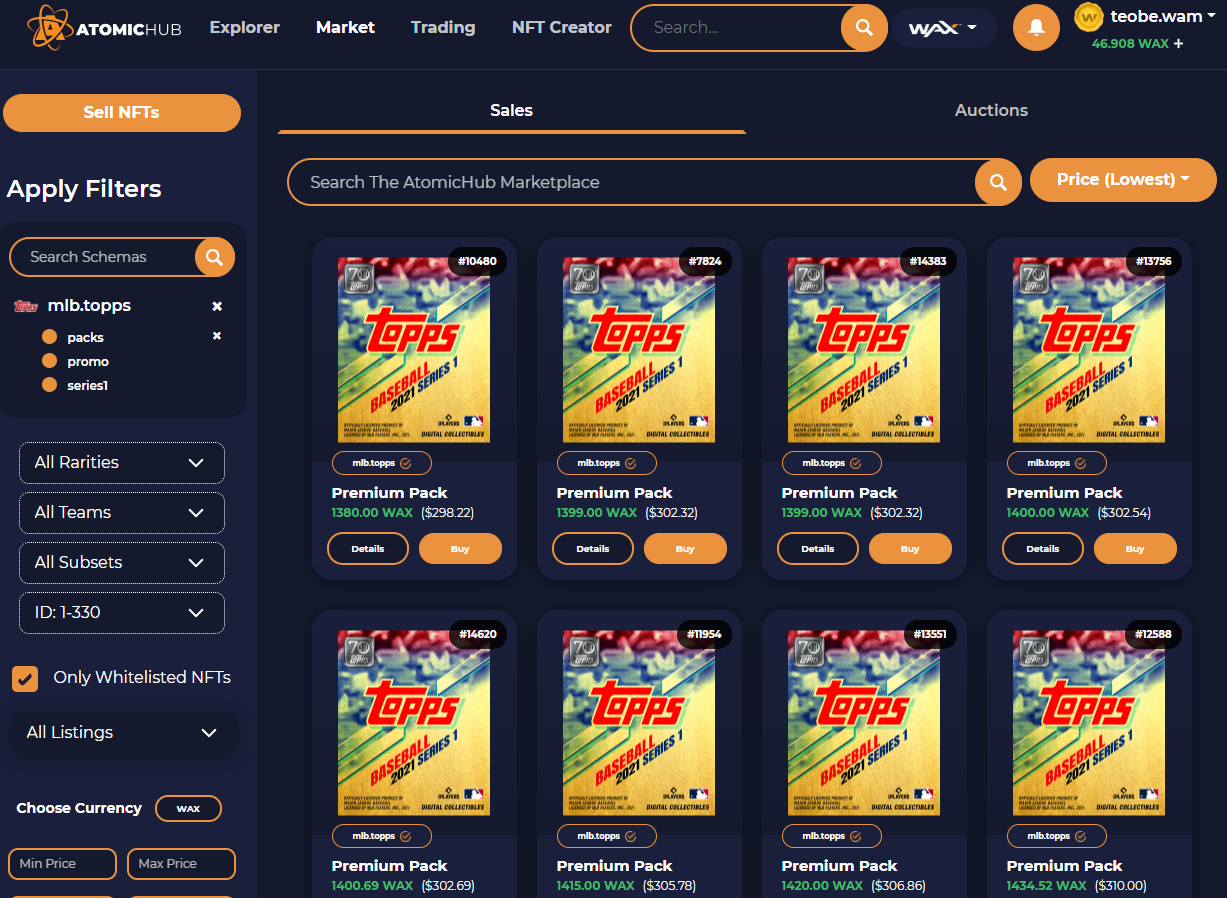
Task: Open the NFT Creator menu
Action: point(561,28)
